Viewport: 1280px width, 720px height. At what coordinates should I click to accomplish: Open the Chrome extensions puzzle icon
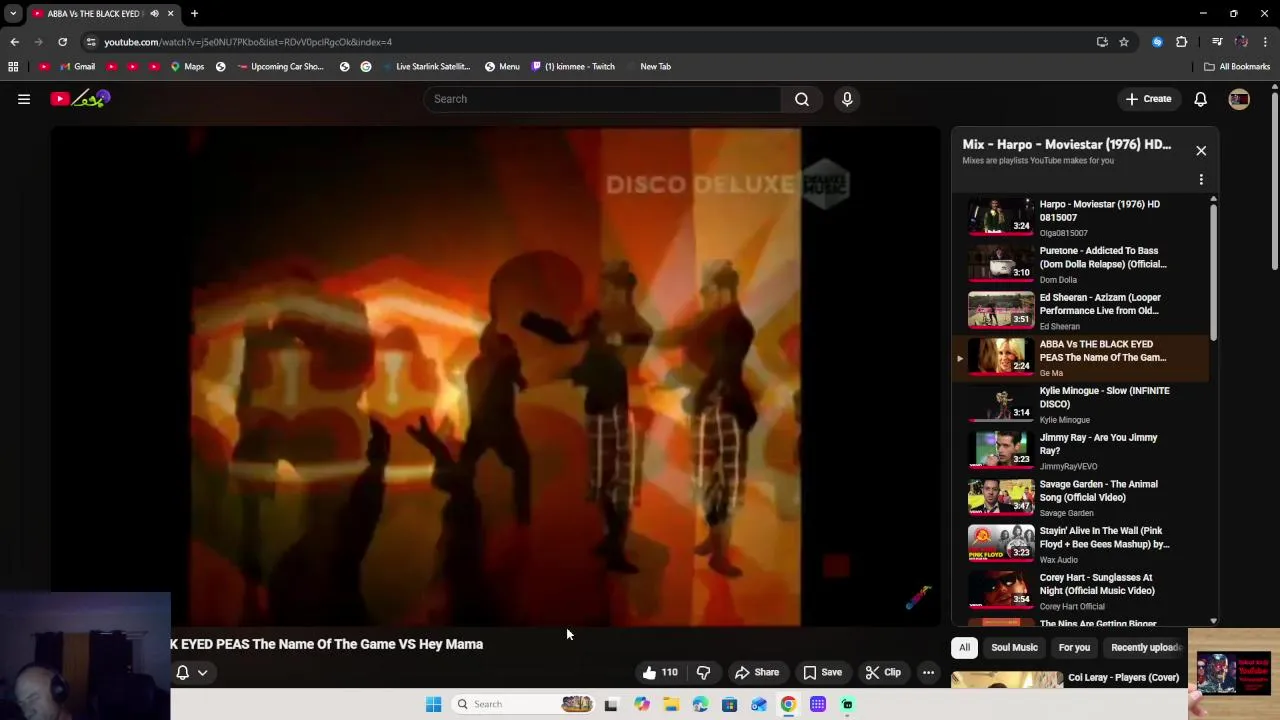click(1182, 42)
